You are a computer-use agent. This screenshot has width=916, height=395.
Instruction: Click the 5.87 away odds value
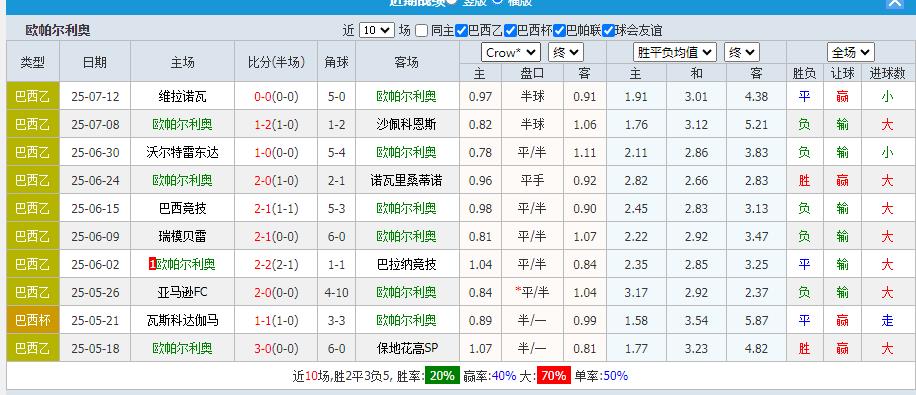click(x=756, y=320)
